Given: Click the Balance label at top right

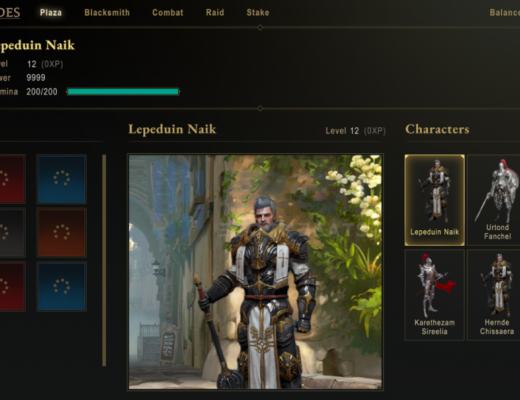Looking at the screenshot, I should coord(504,13).
